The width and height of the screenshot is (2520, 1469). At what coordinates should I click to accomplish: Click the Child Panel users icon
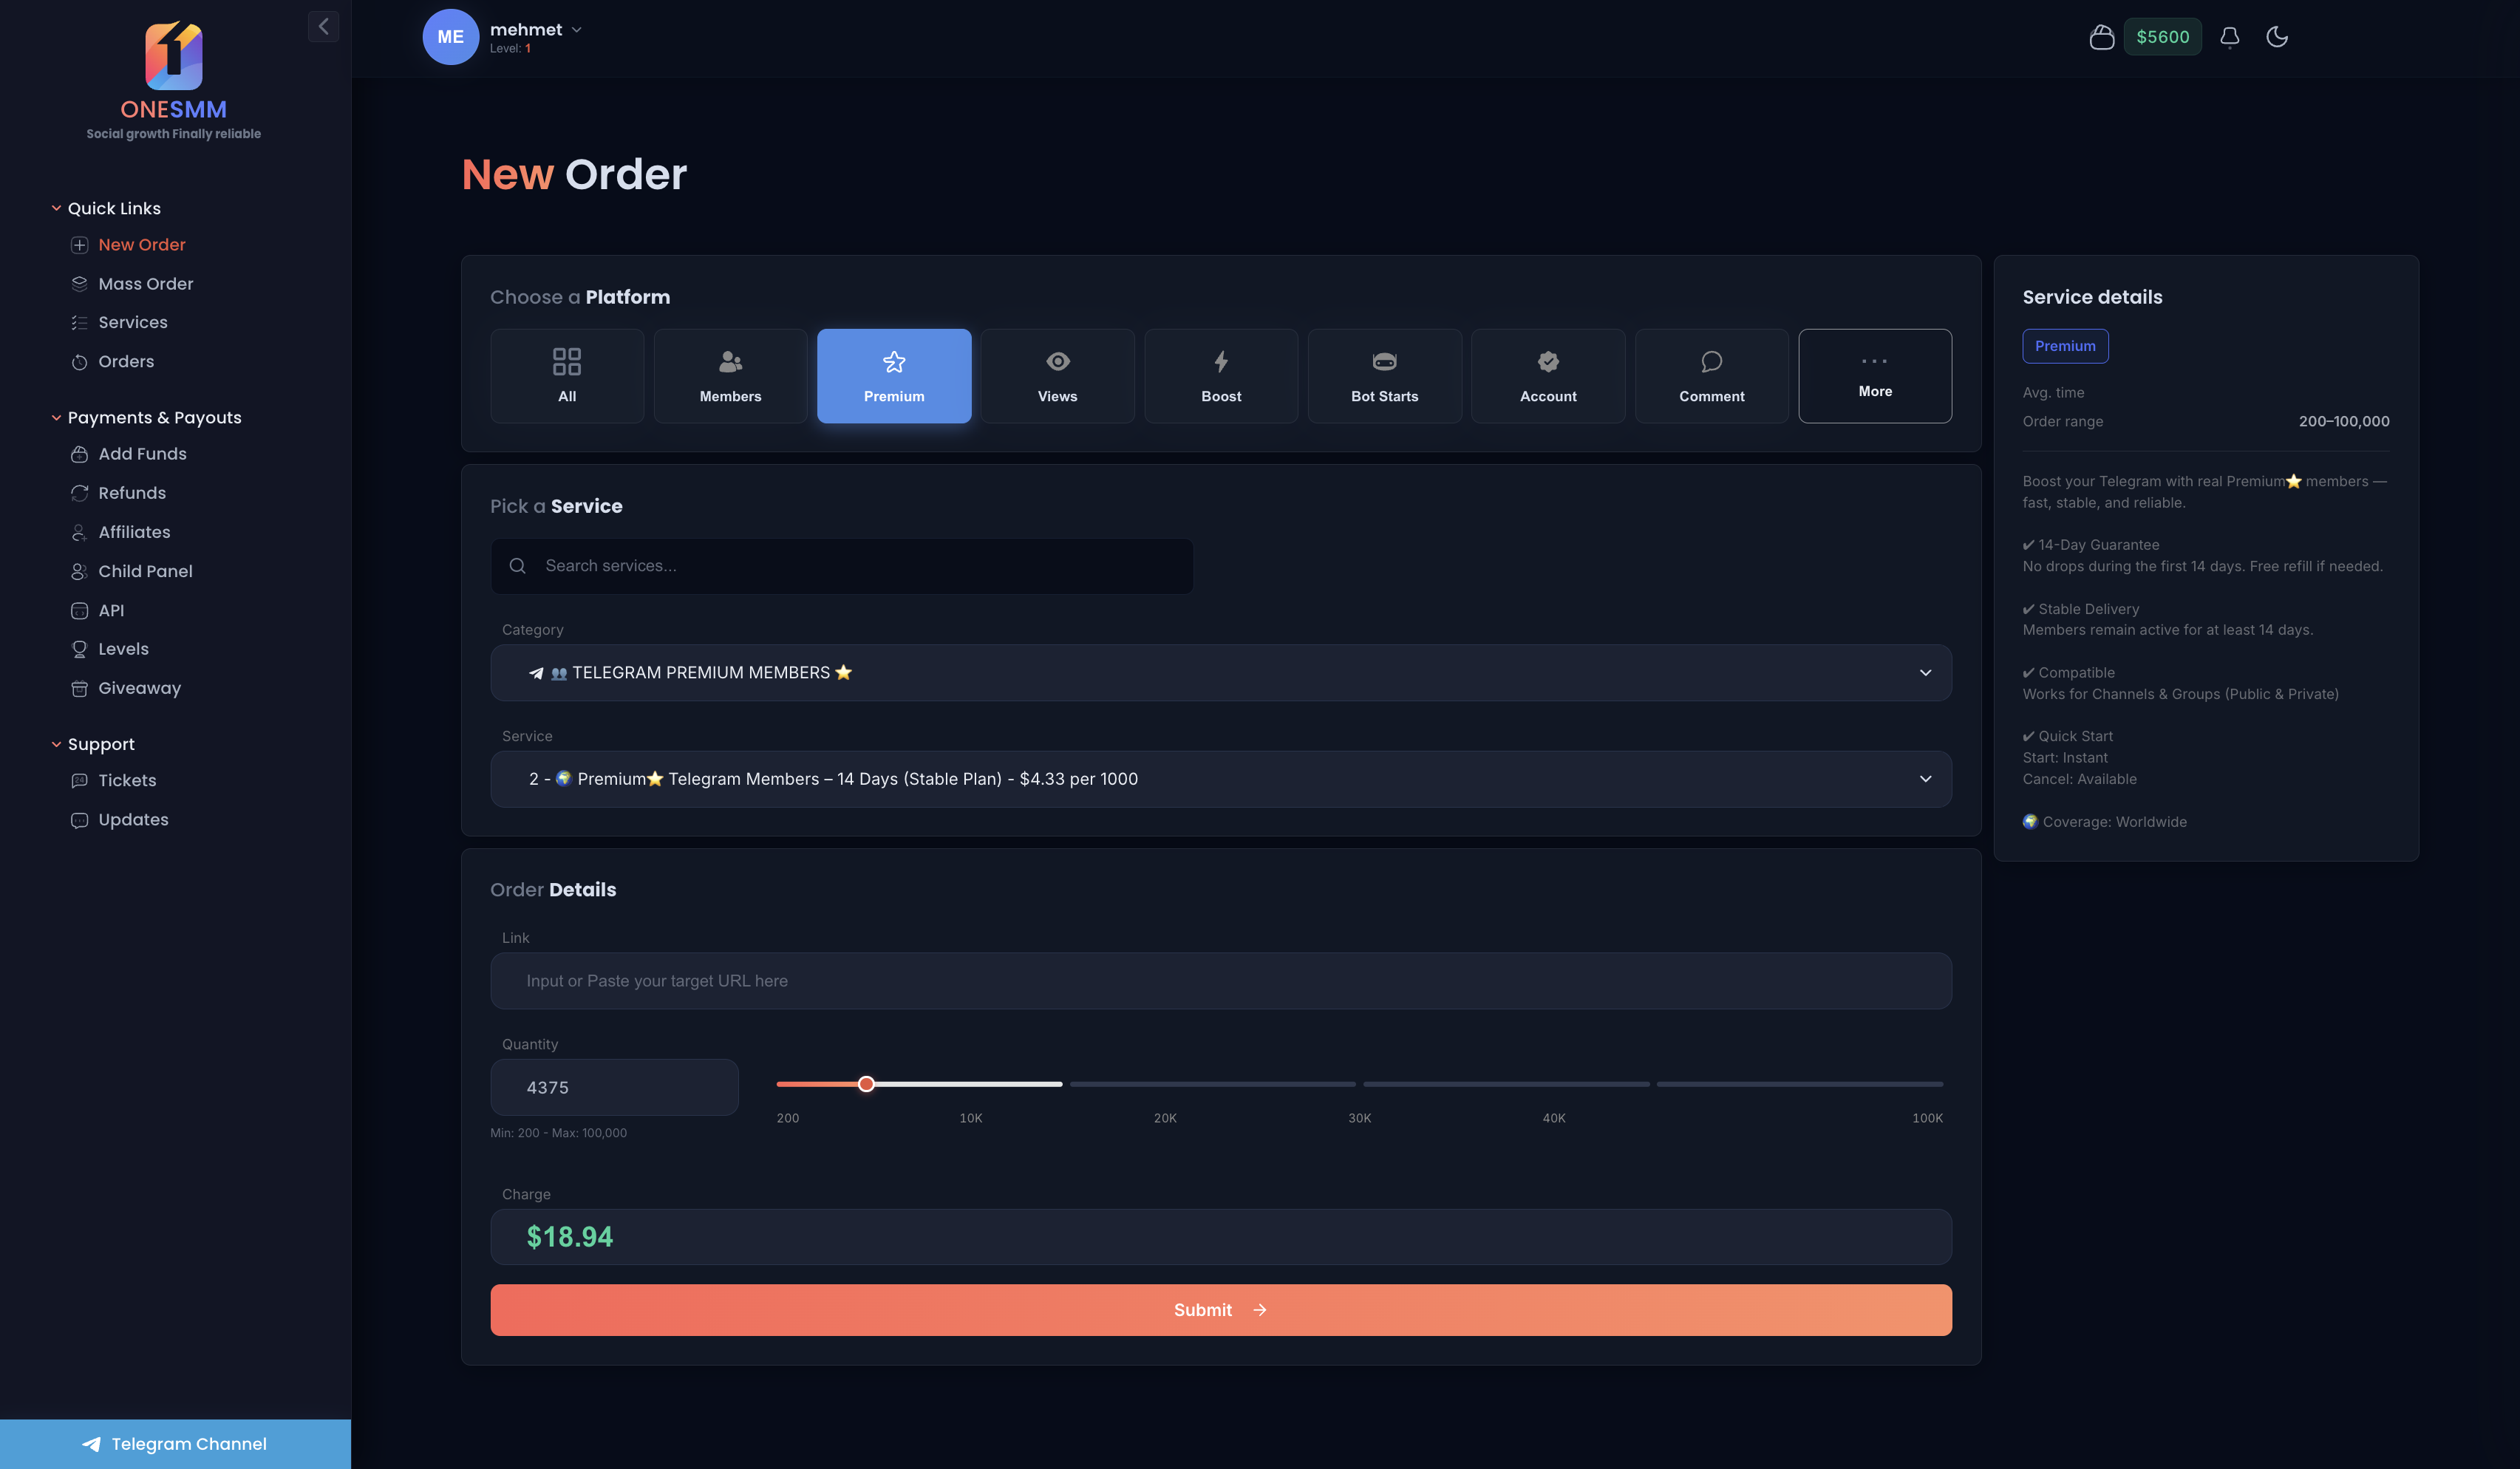click(x=79, y=571)
